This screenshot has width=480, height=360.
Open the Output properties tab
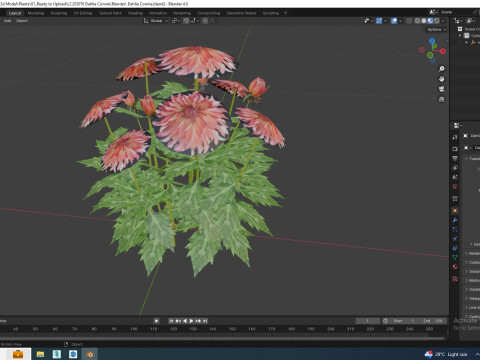click(455, 158)
